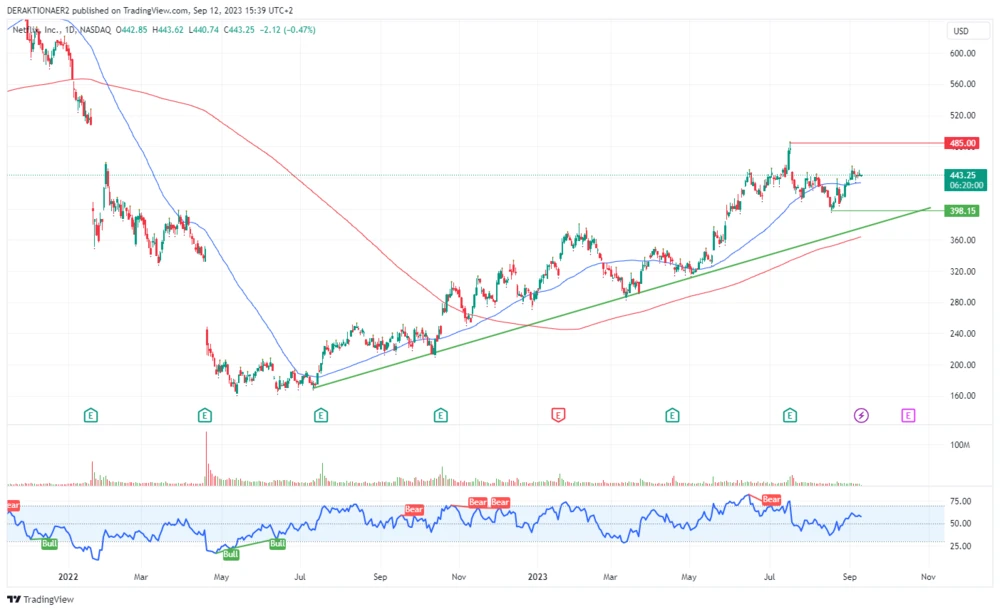
Task: Select the red 485.00 price label
Action: [x=962, y=143]
